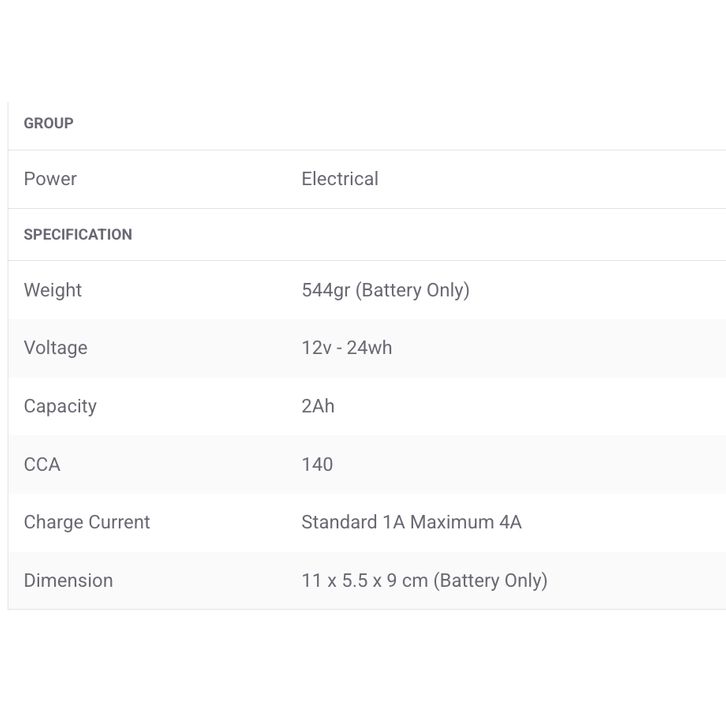
Task: Click the GROUP section header
Action: coord(49,123)
